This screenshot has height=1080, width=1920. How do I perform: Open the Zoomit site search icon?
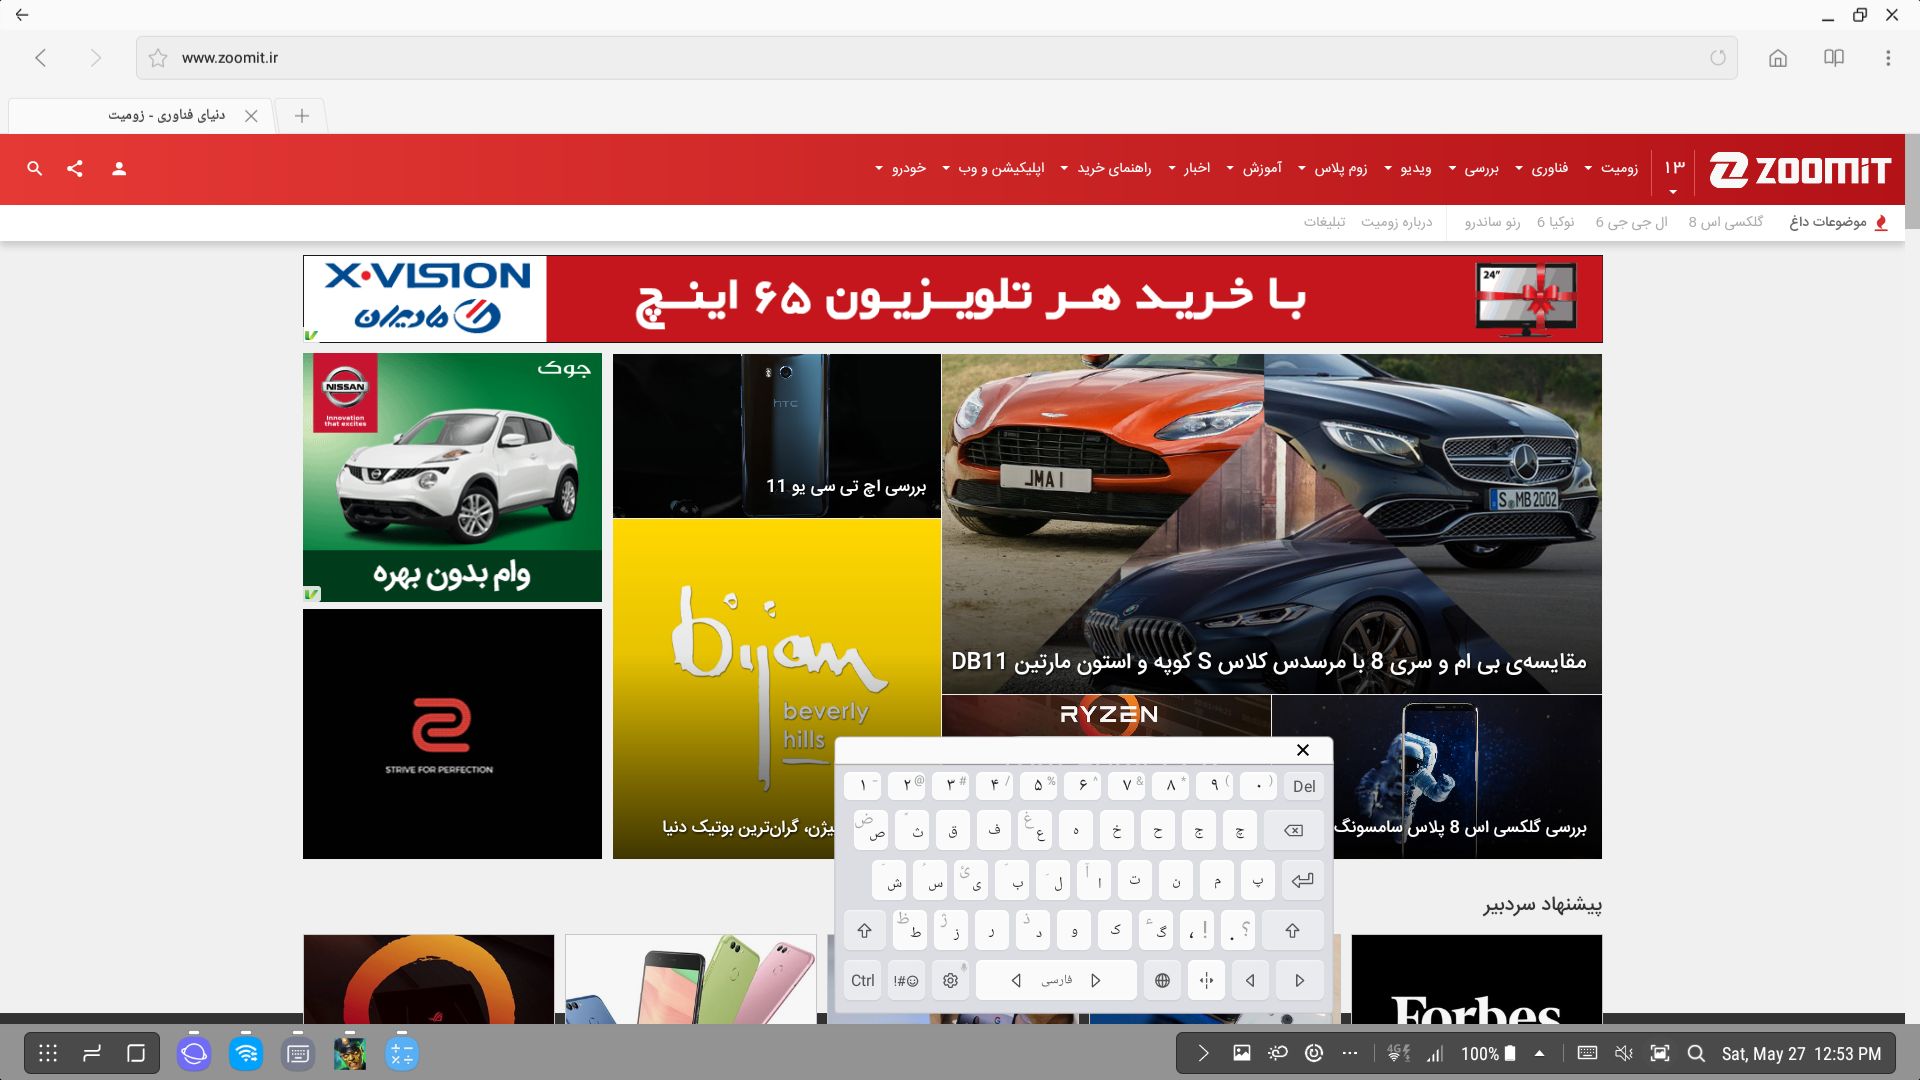tap(35, 168)
